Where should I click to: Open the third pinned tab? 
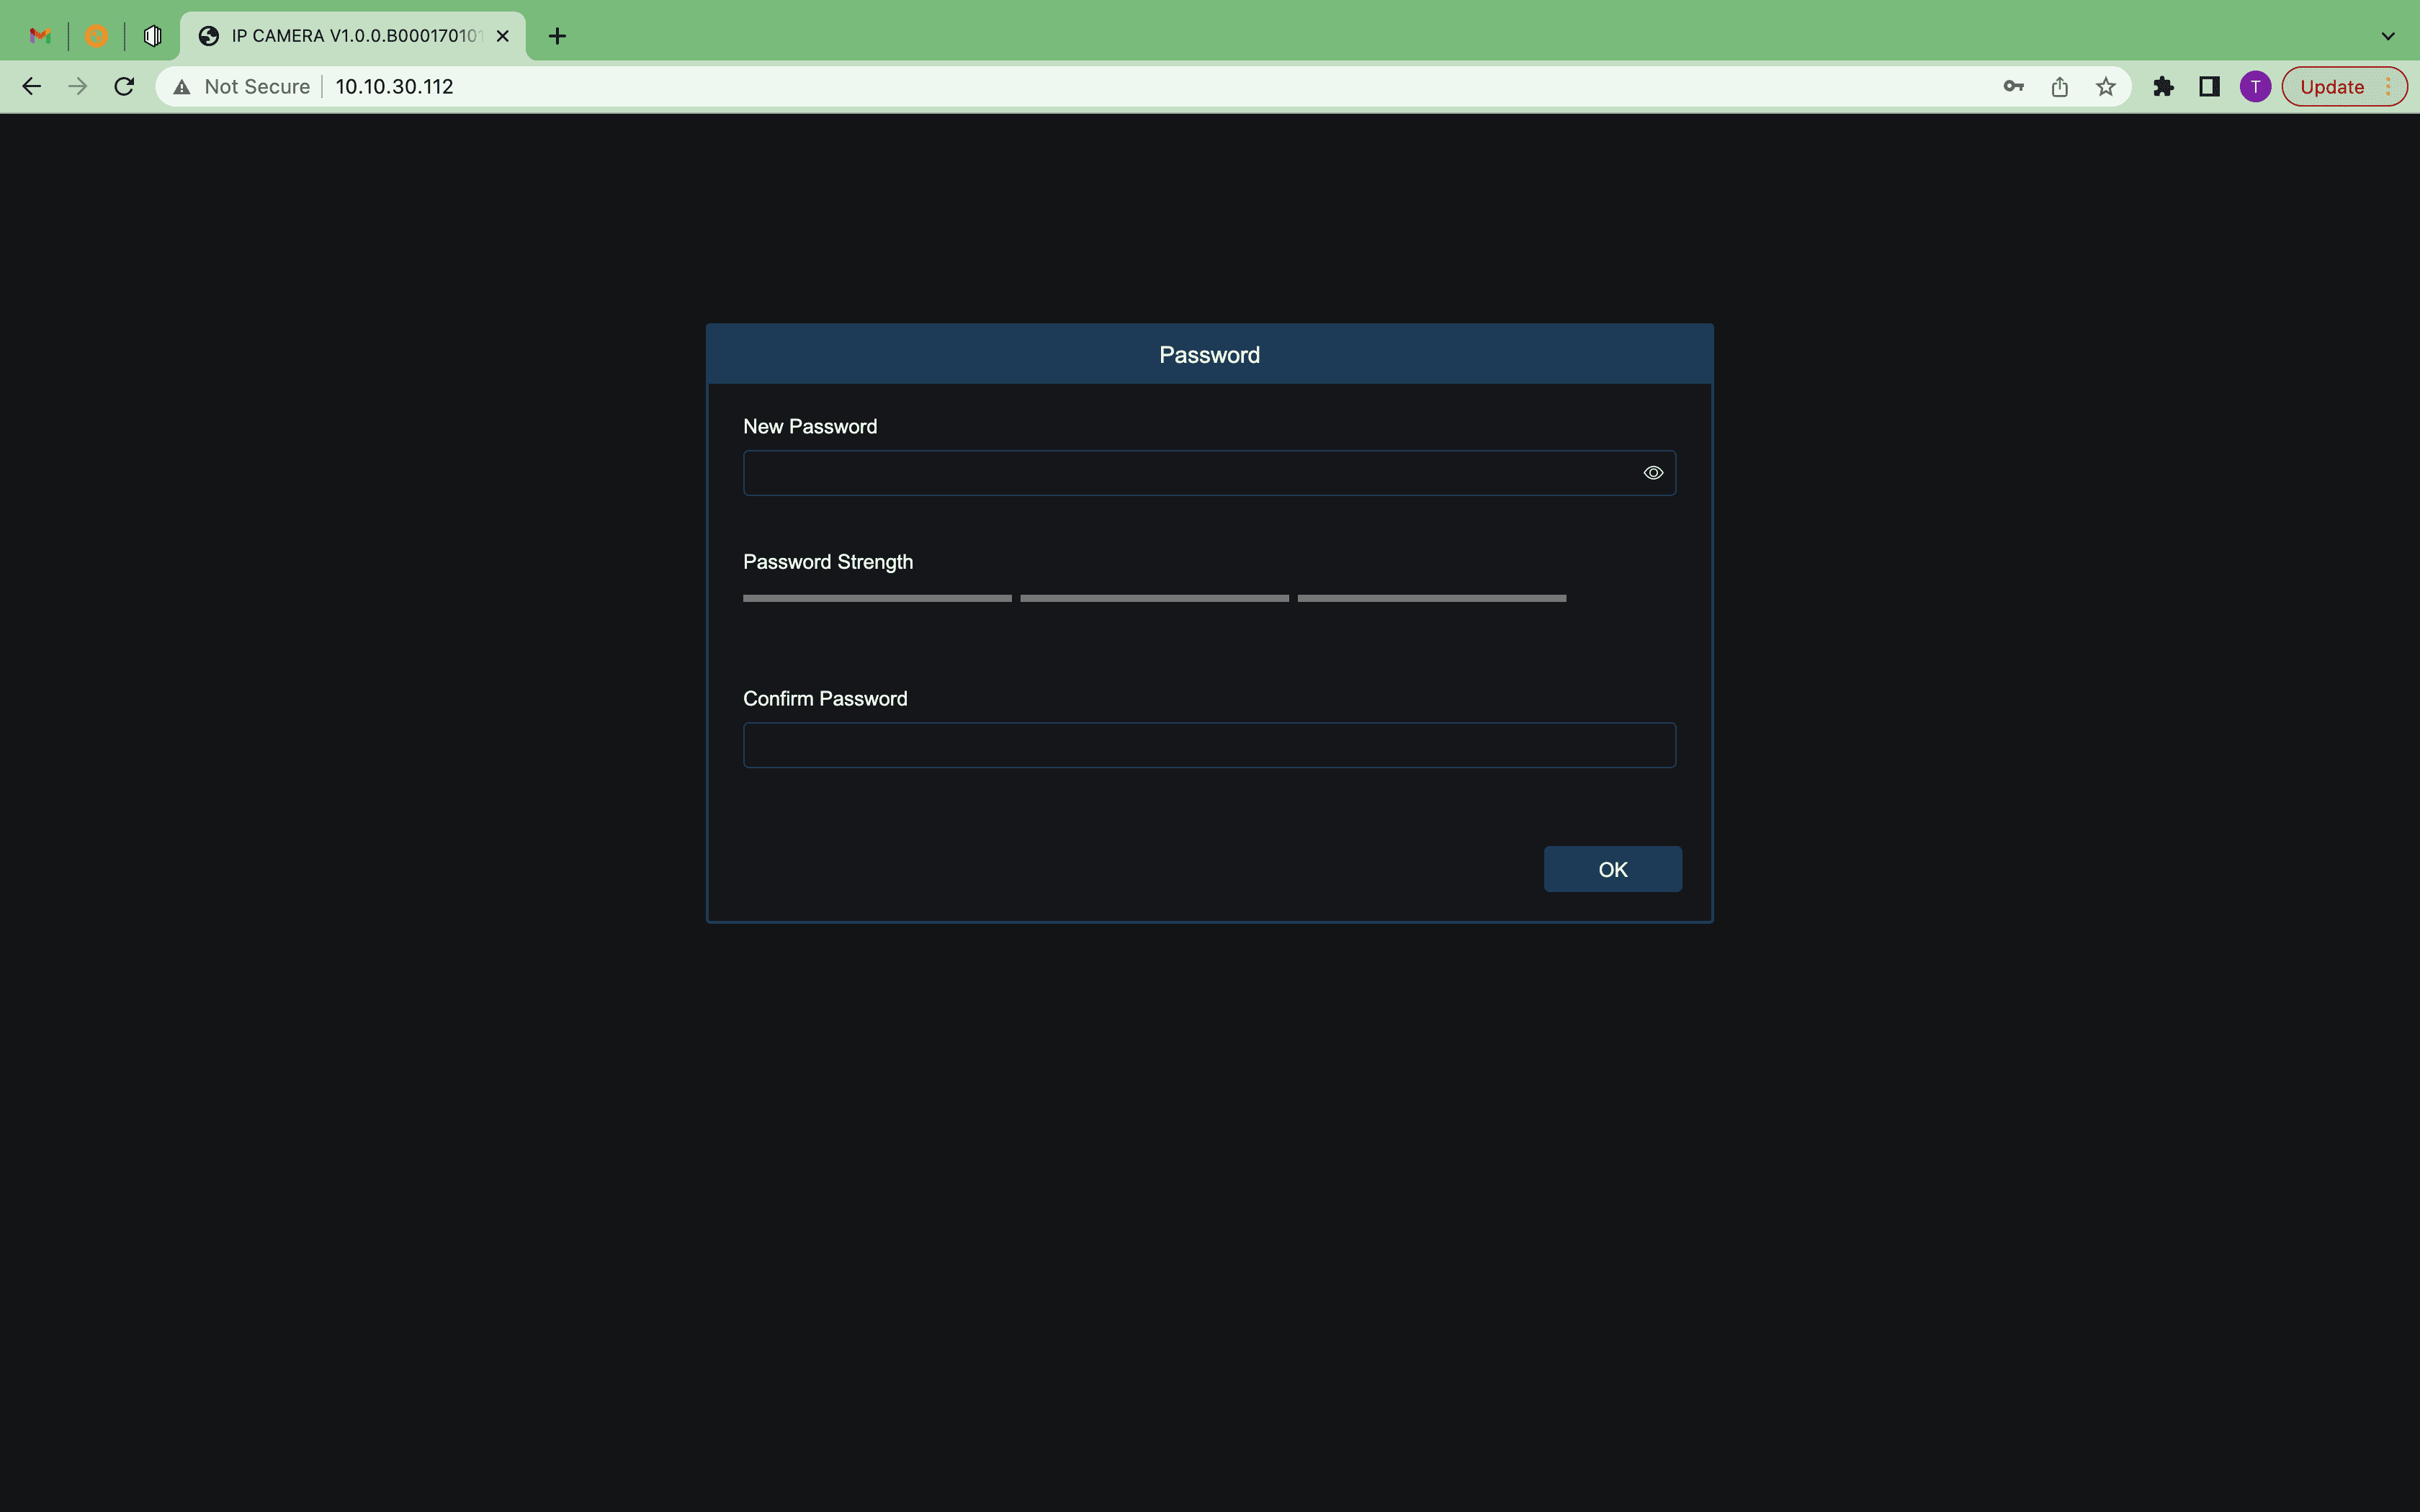click(x=153, y=36)
